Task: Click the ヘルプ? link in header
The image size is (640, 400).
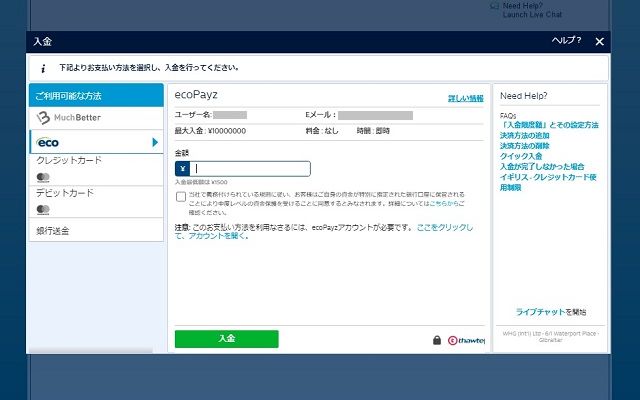Action: [x=566, y=41]
